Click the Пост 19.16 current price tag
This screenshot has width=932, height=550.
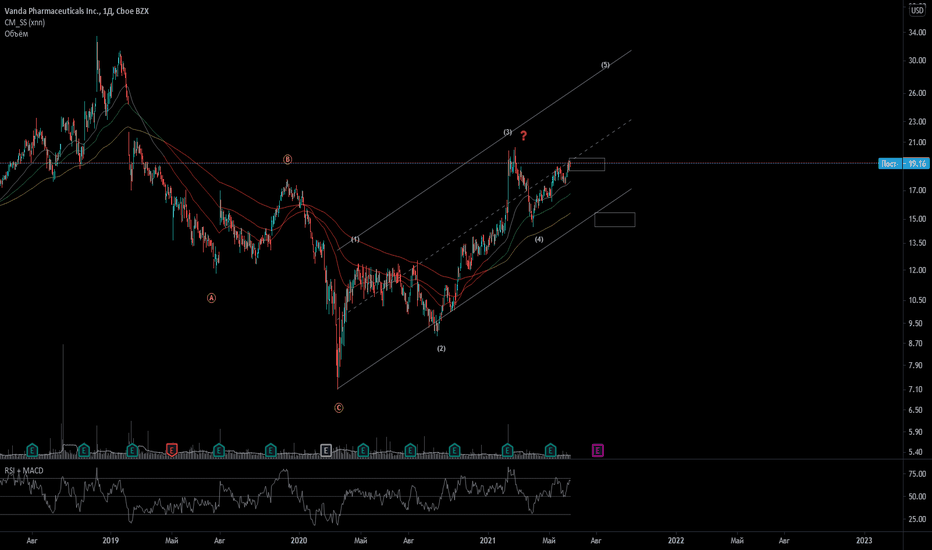tap(904, 164)
